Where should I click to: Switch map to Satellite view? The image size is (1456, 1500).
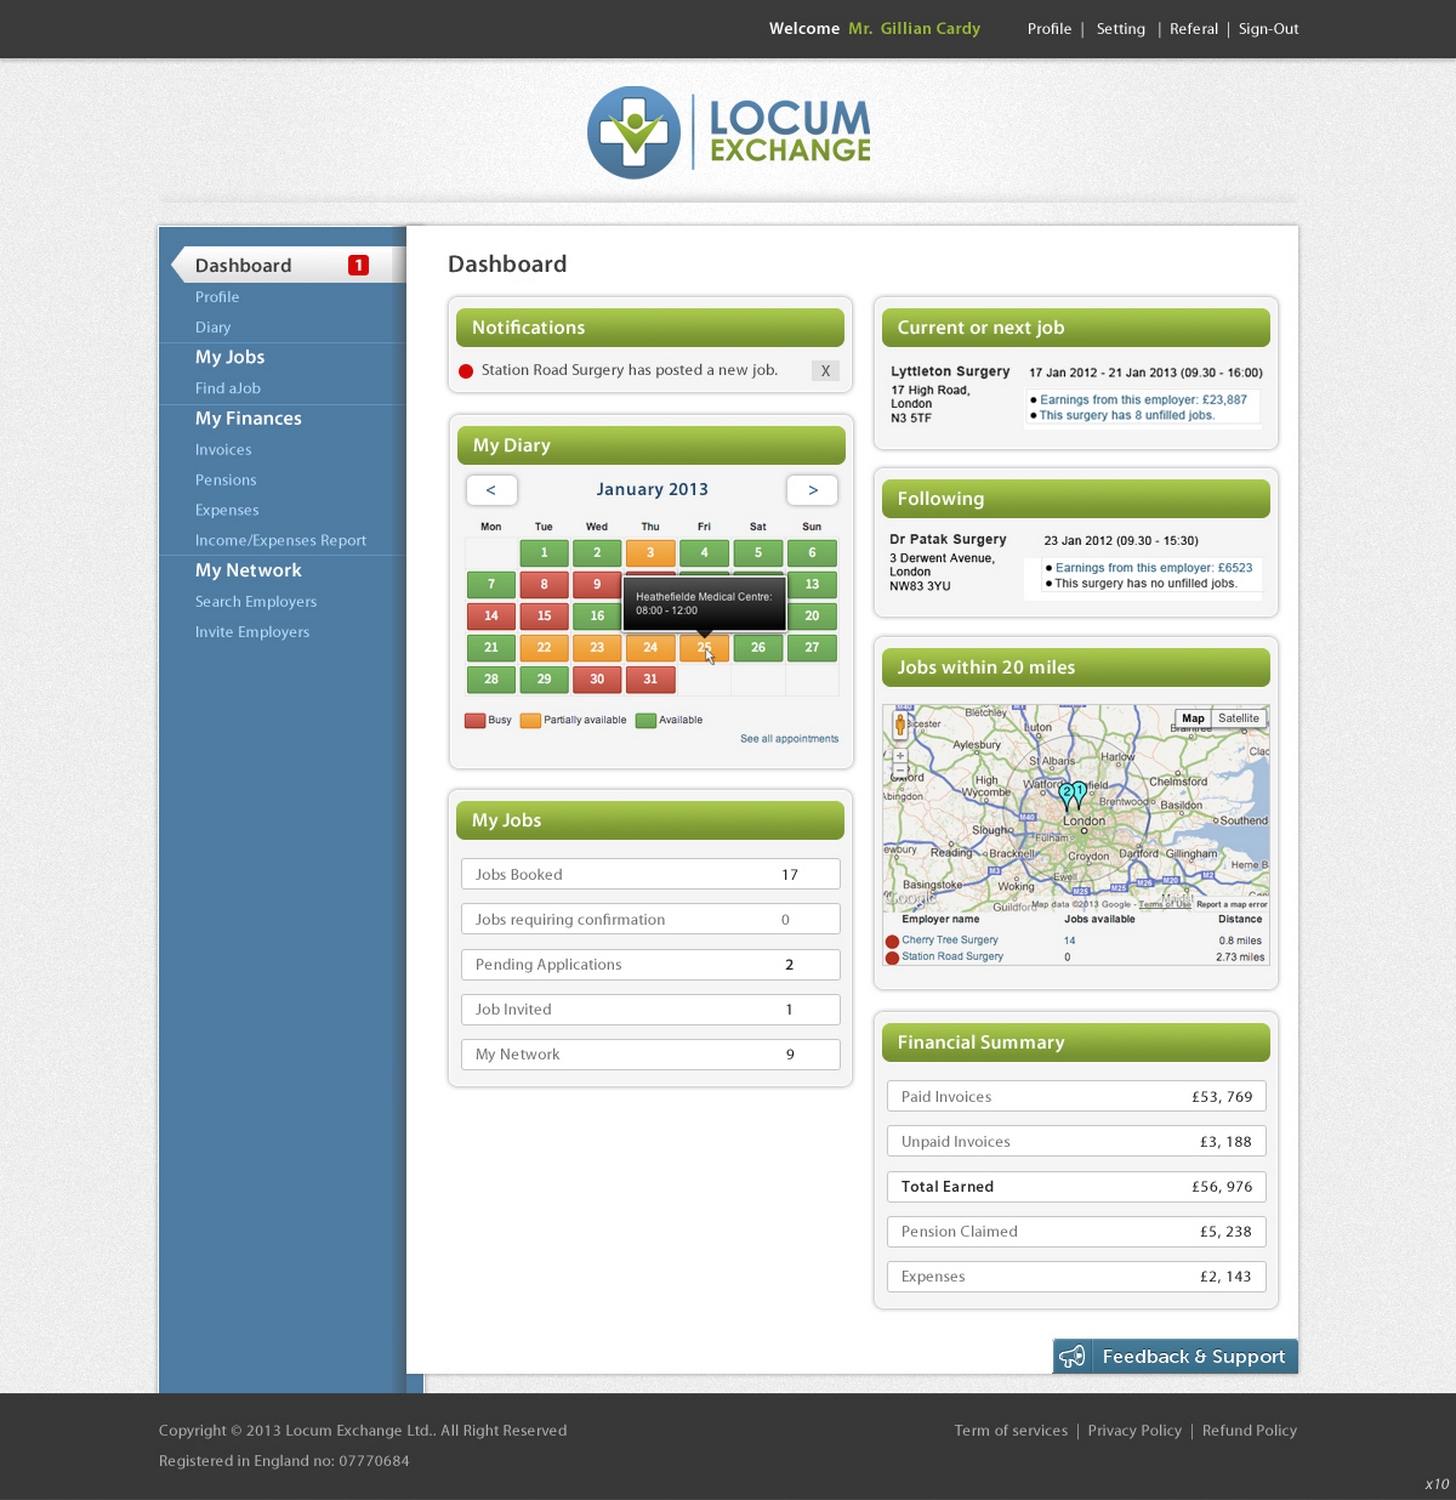[1238, 718]
